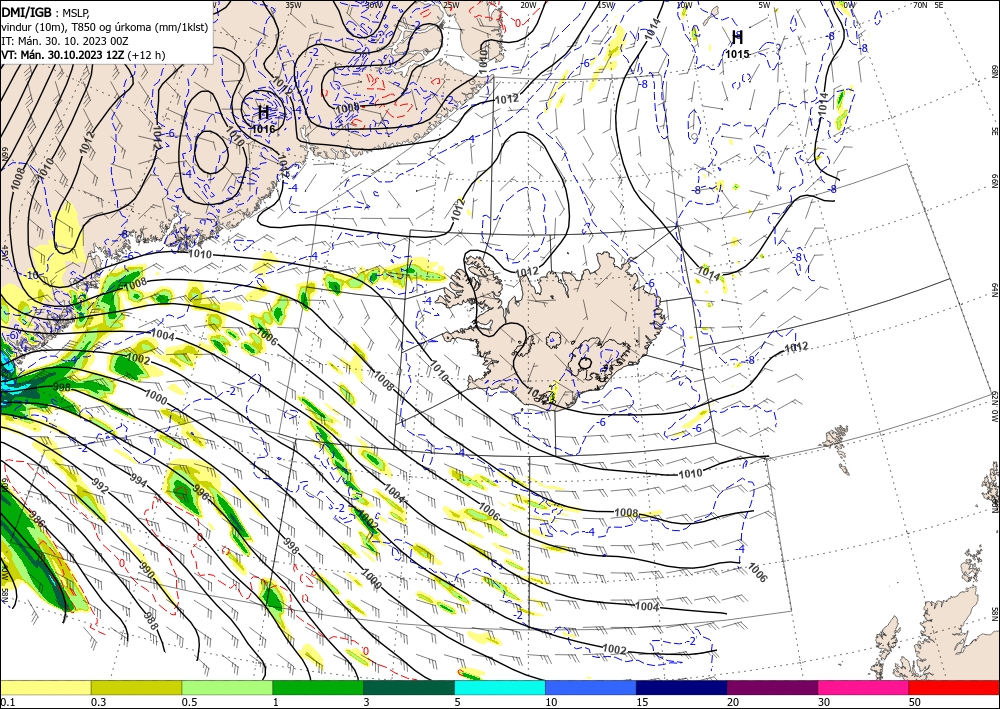The width and height of the screenshot is (1000, 709).
Task: Click the legend value 5
Action: click(x=458, y=702)
